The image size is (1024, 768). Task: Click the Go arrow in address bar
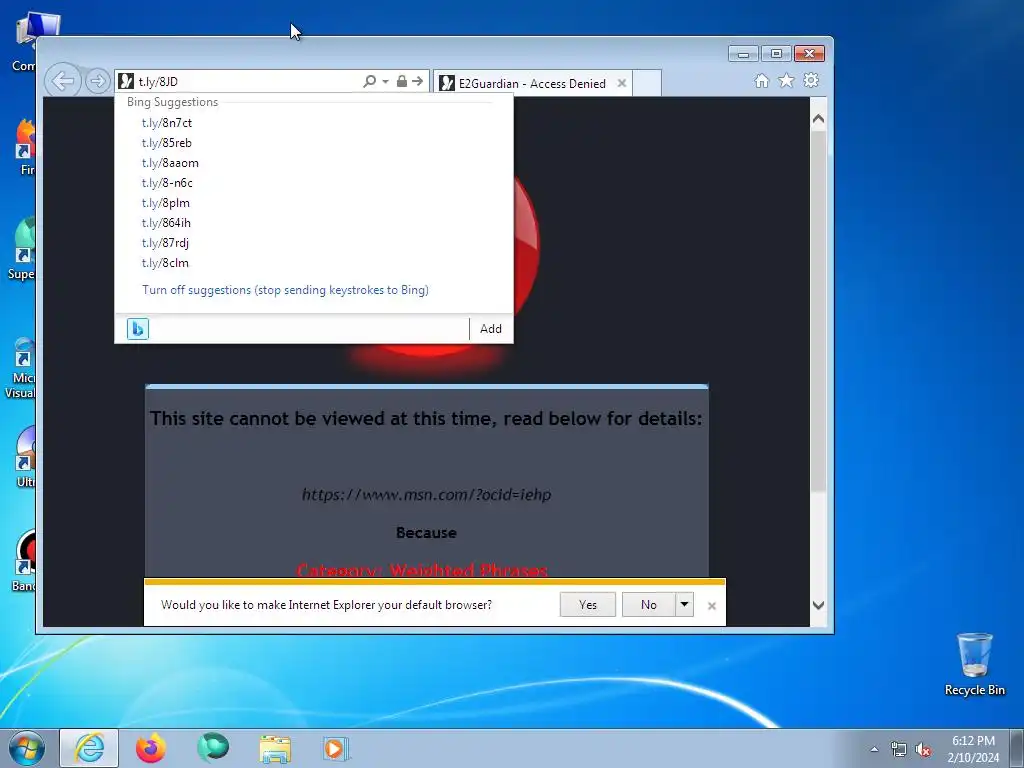[417, 81]
